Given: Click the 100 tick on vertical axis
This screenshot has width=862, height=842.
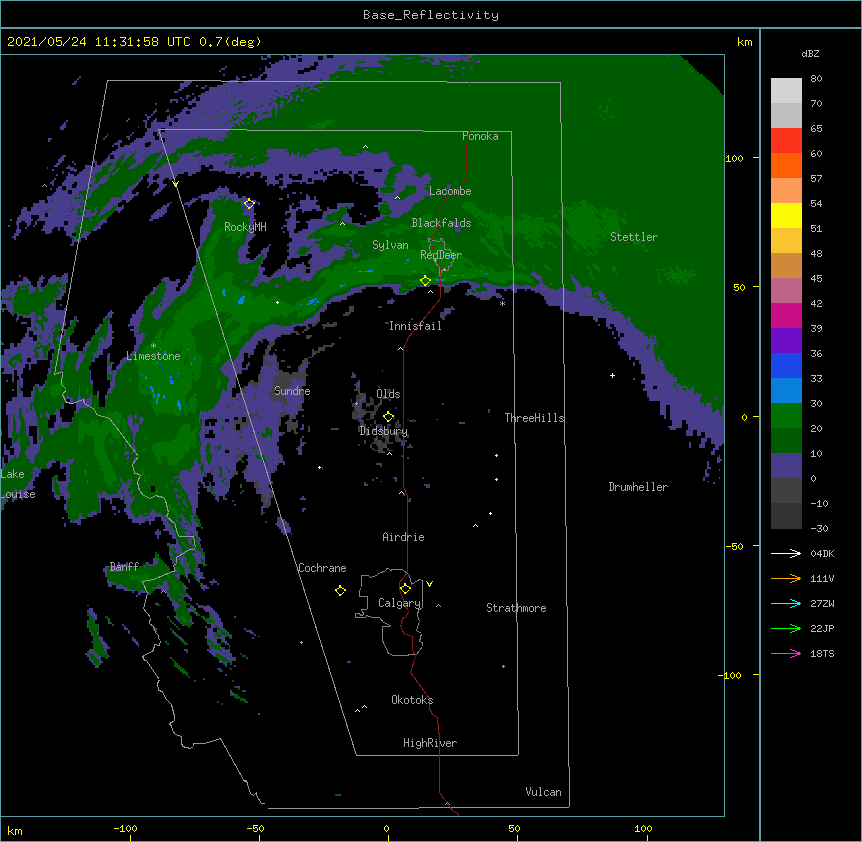Looking at the screenshot, I should (x=734, y=158).
